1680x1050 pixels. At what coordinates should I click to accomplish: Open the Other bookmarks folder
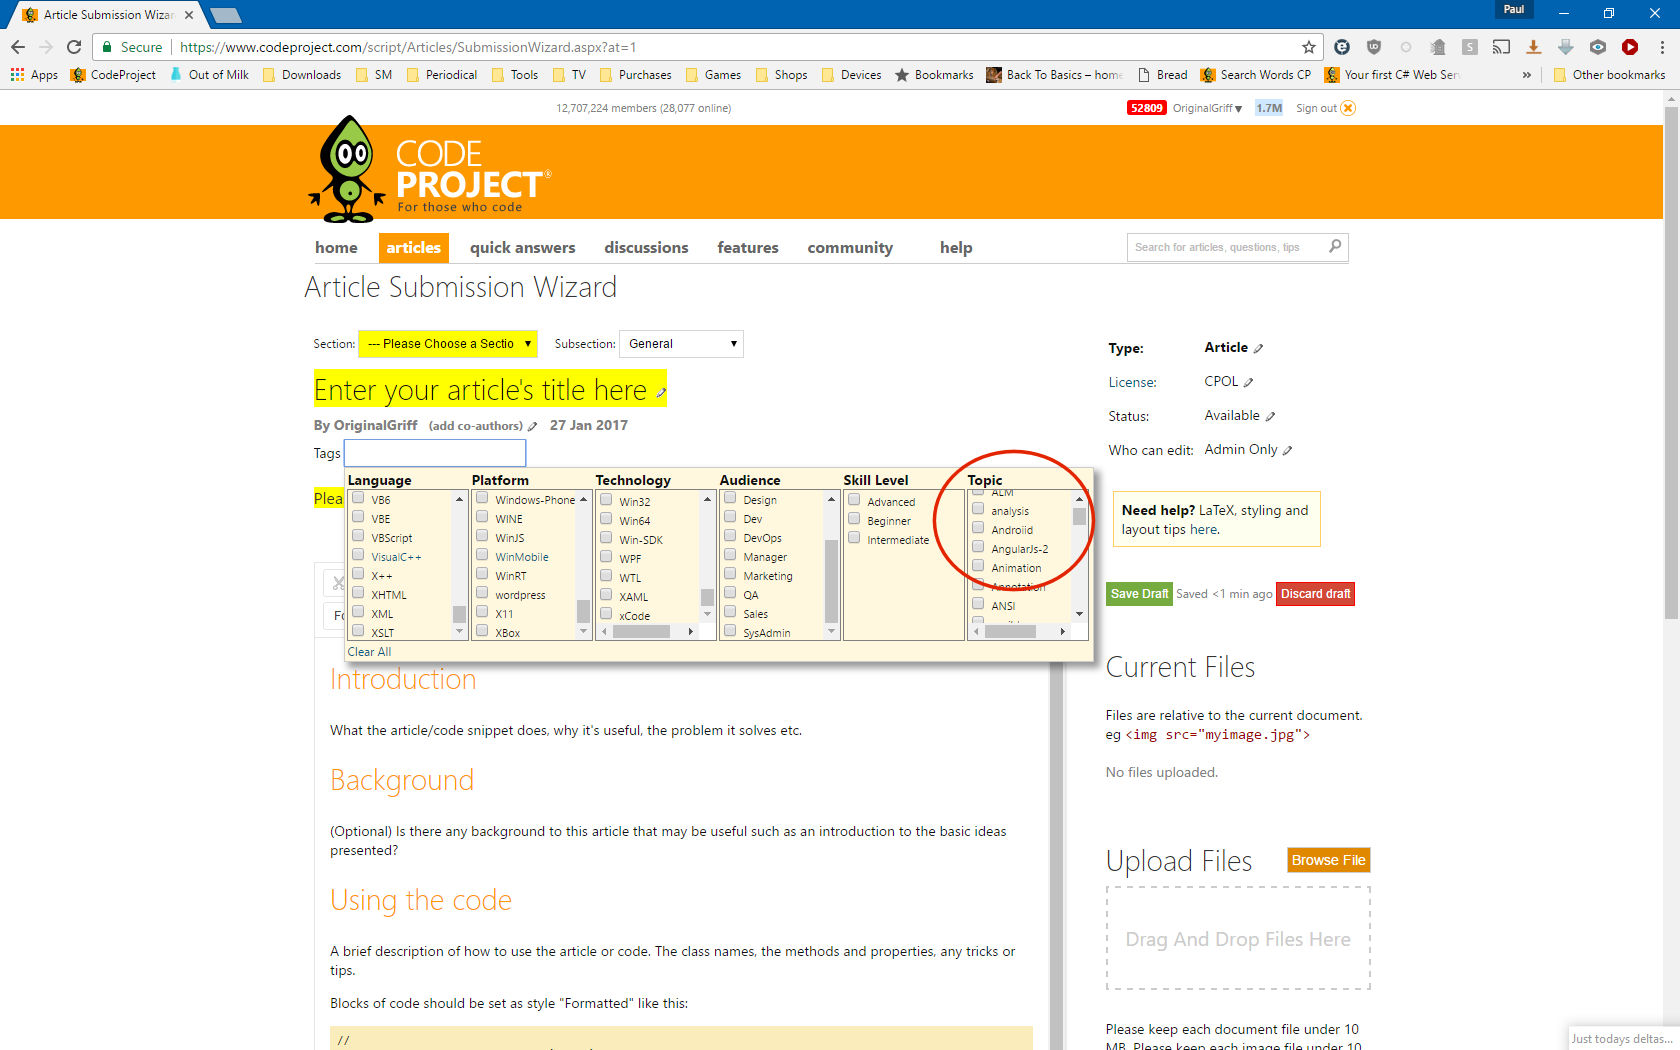coord(1609,75)
